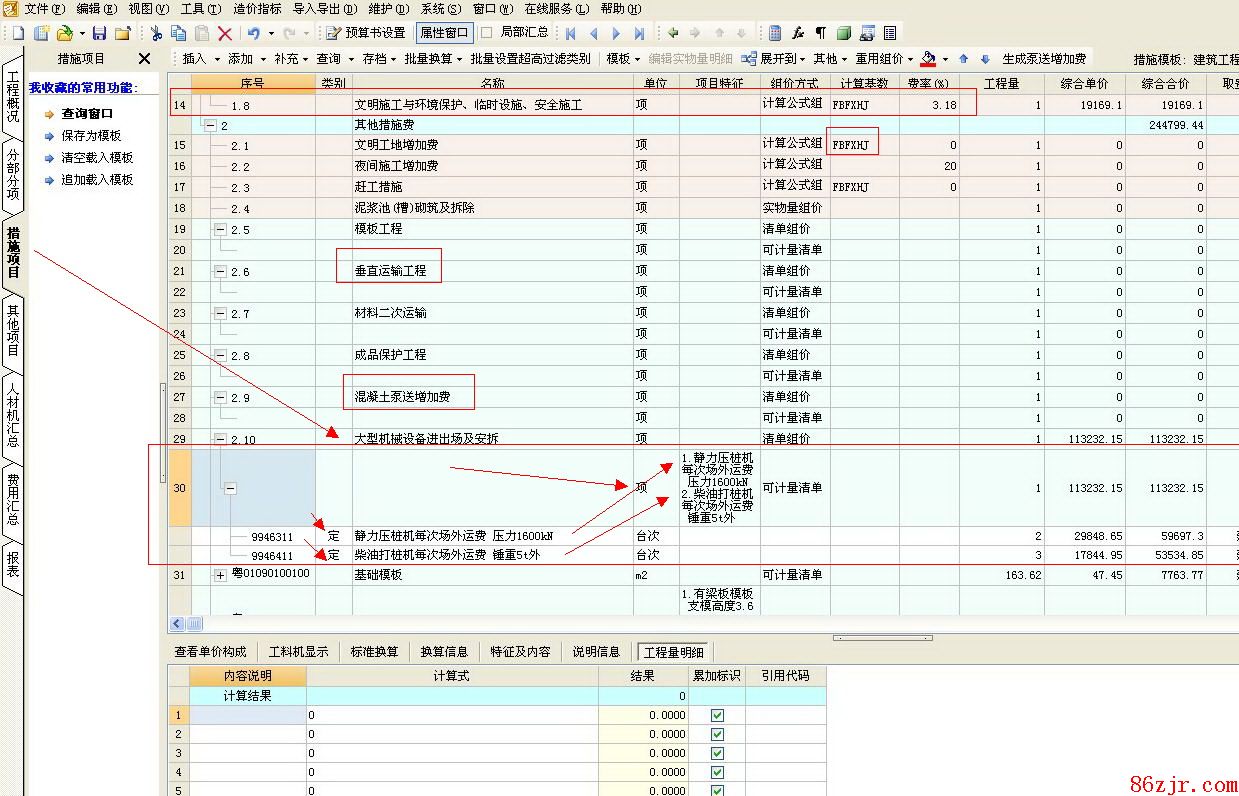Click the Save floppy disk icon

click(99, 33)
